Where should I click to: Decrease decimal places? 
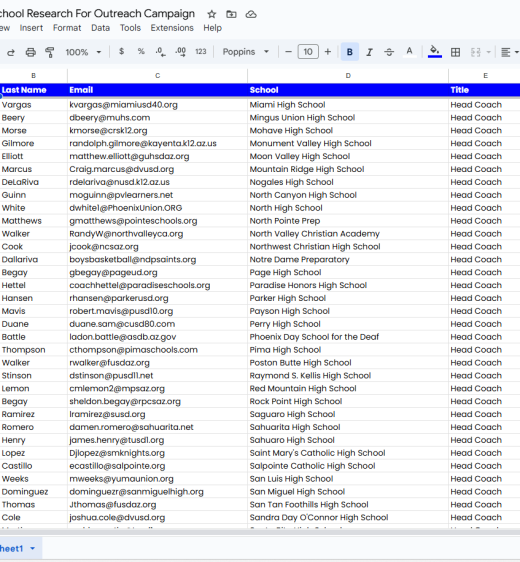(x=161, y=52)
